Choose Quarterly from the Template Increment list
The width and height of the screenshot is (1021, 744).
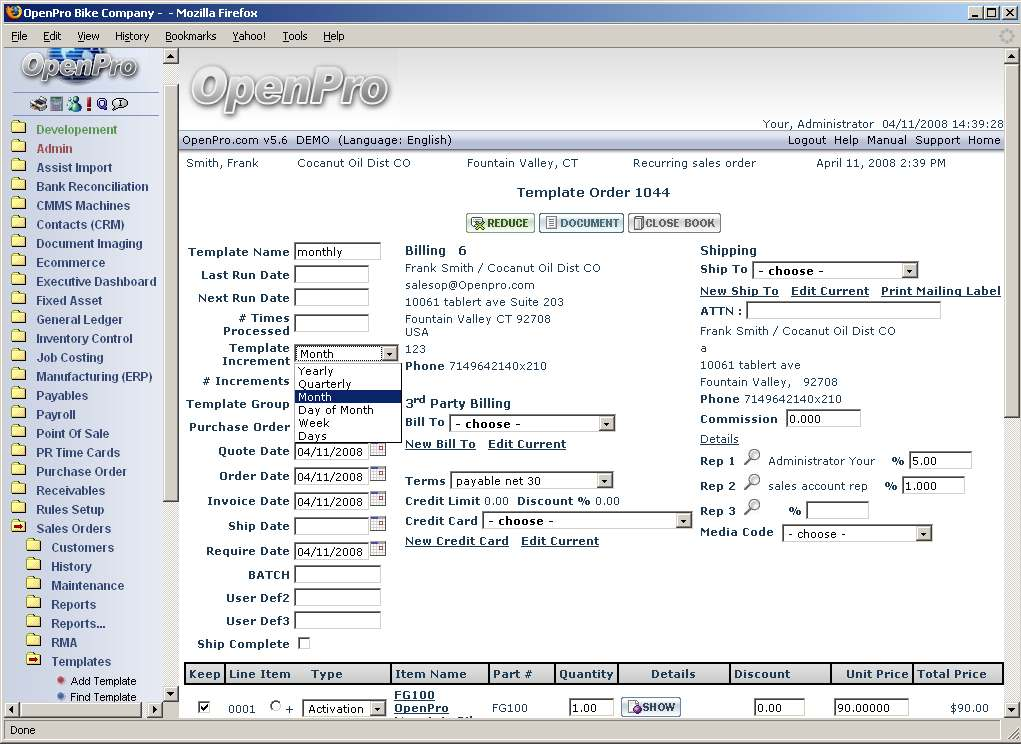[x=325, y=384]
